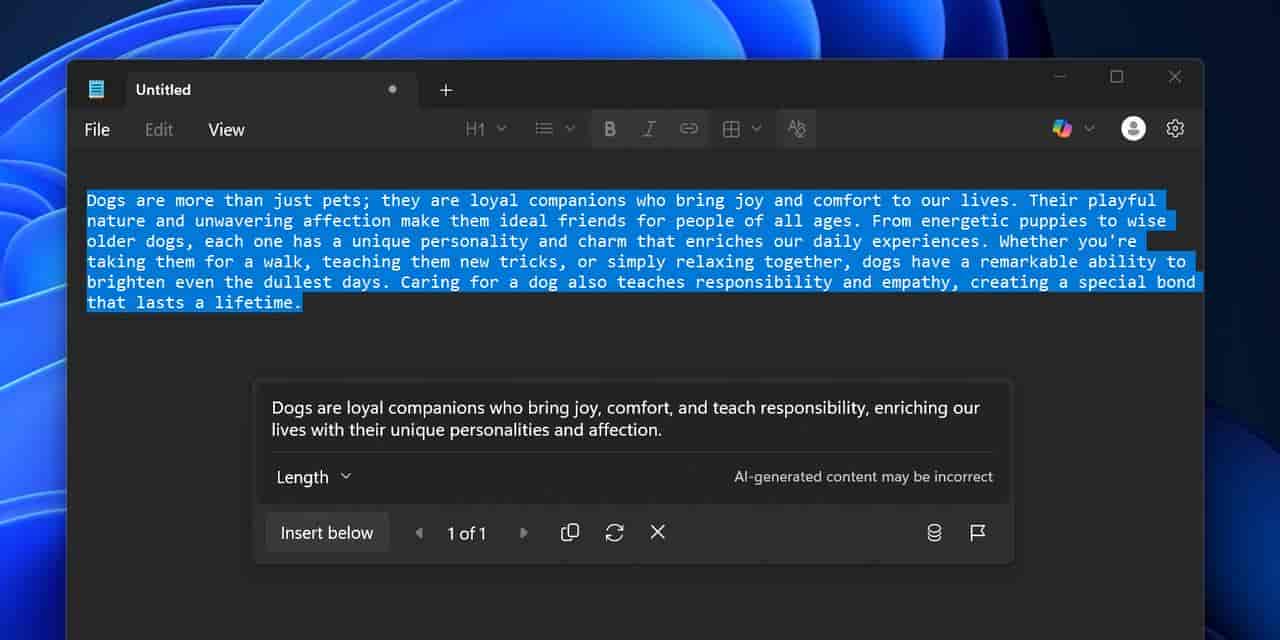Click the word 'Dogs' starting the document
Screen dimensions: 1280x640
pyautogui.click(x=106, y=200)
